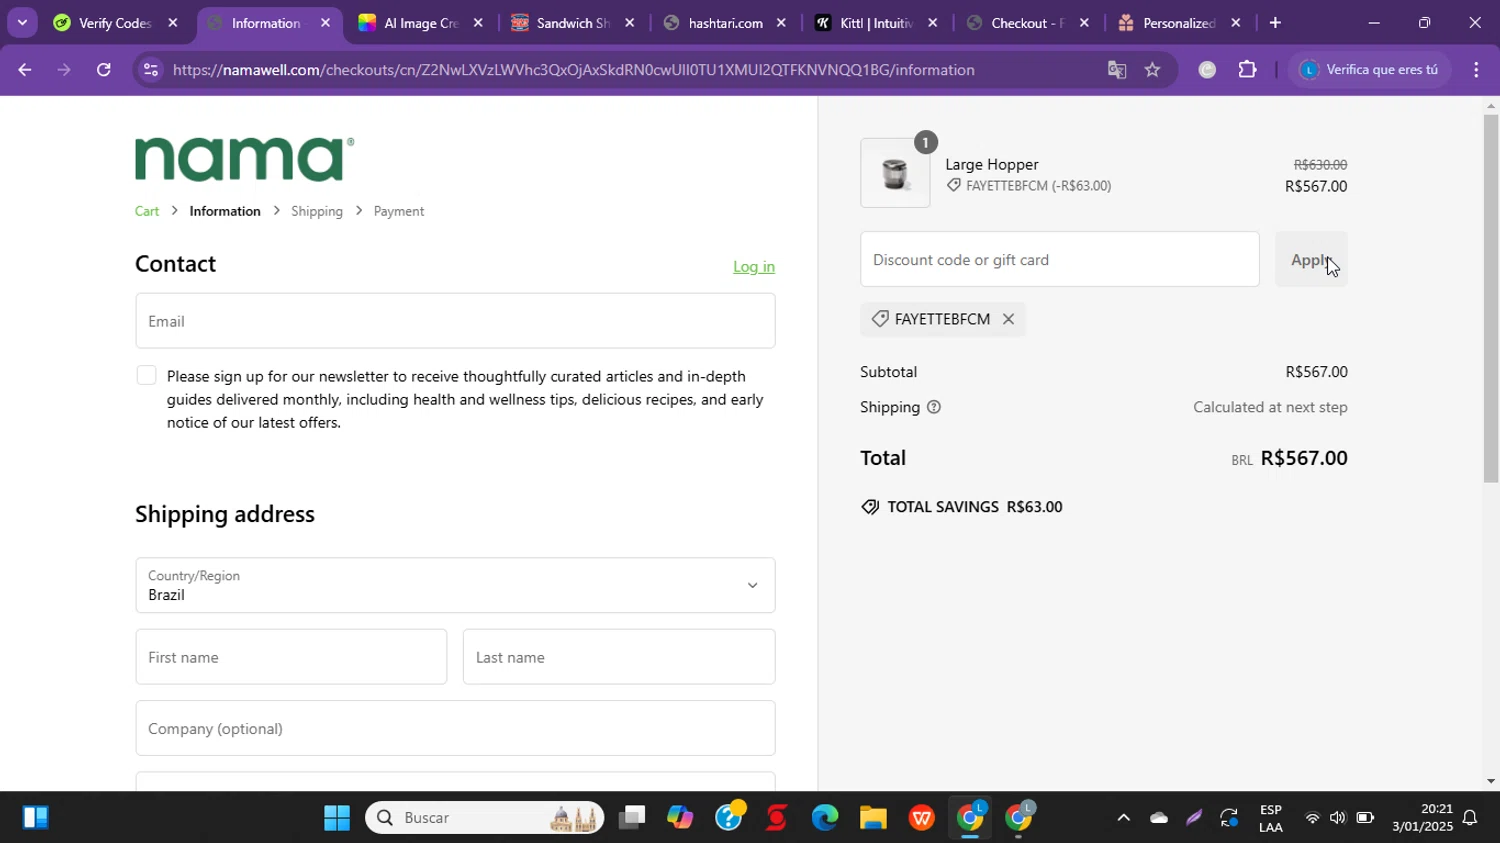This screenshot has width=1500, height=843.
Task: Close the Sandwich Shop tab
Action: (629, 23)
